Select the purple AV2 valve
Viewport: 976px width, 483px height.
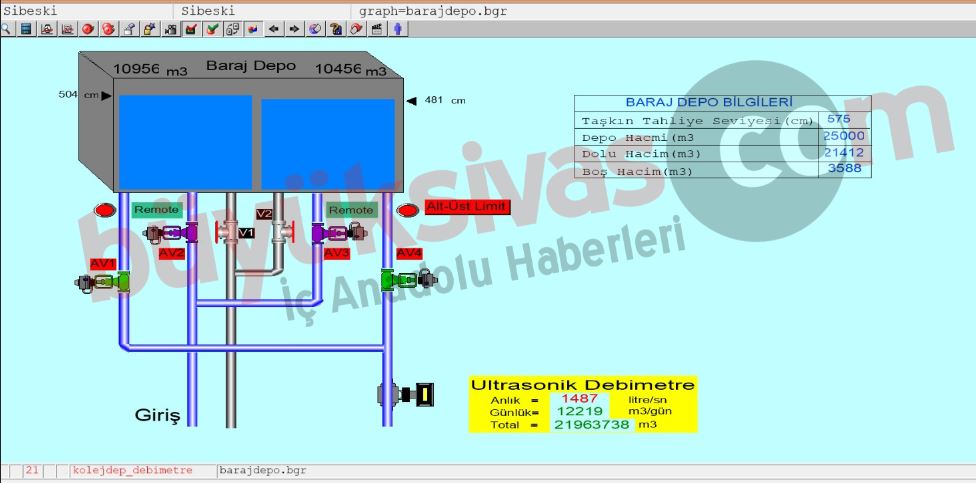tap(170, 234)
